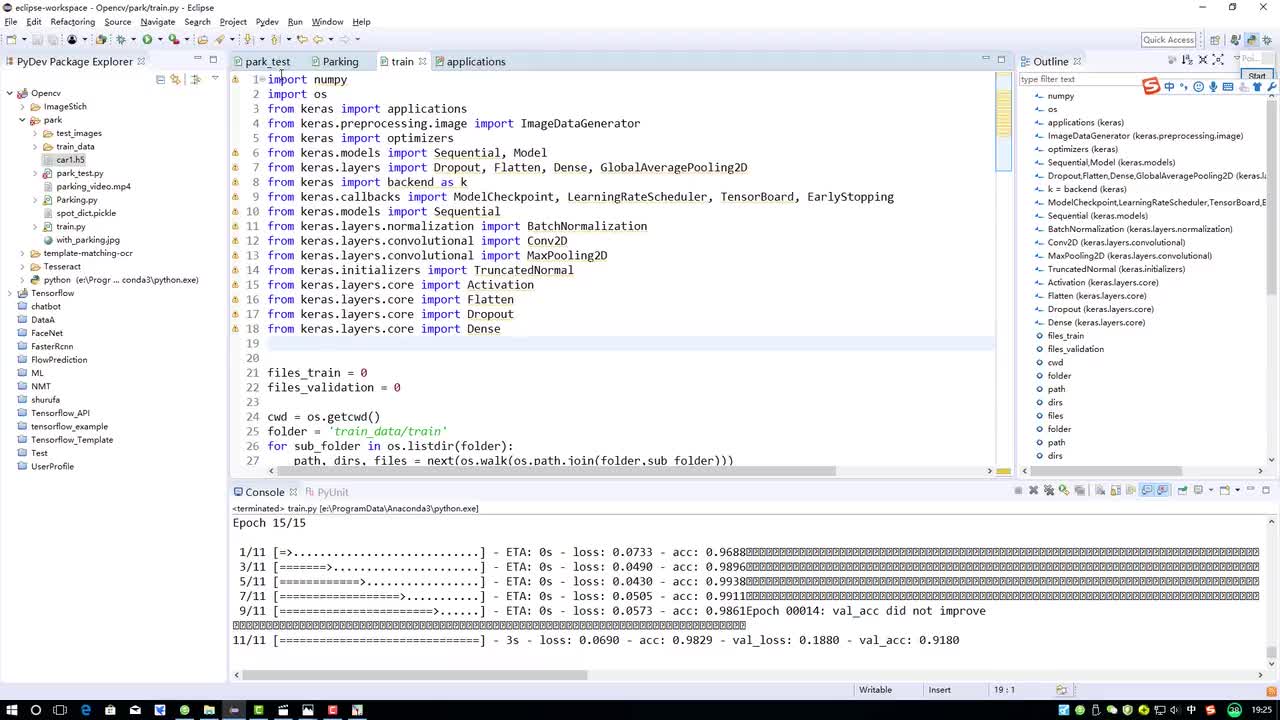Switch to the park_test editor tab
The image size is (1280, 720).
(x=267, y=62)
